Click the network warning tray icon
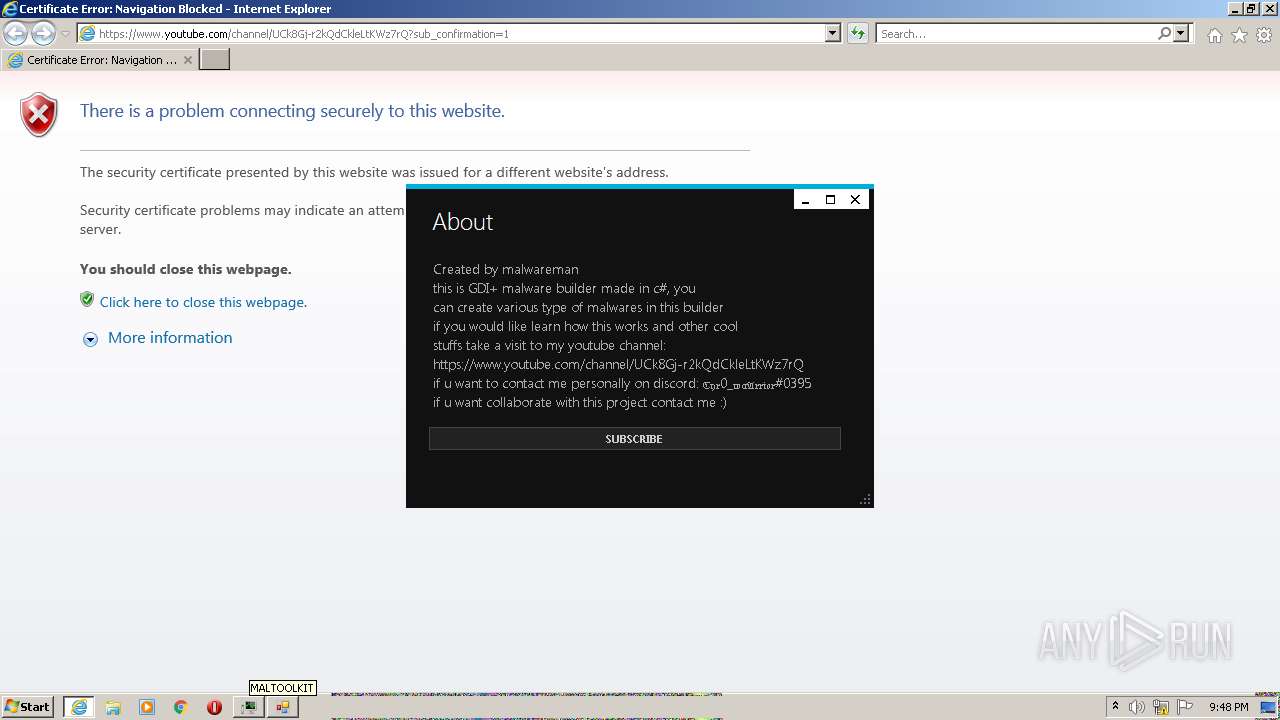Screen dimensions: 1280x720 (x=1161, y=707)
